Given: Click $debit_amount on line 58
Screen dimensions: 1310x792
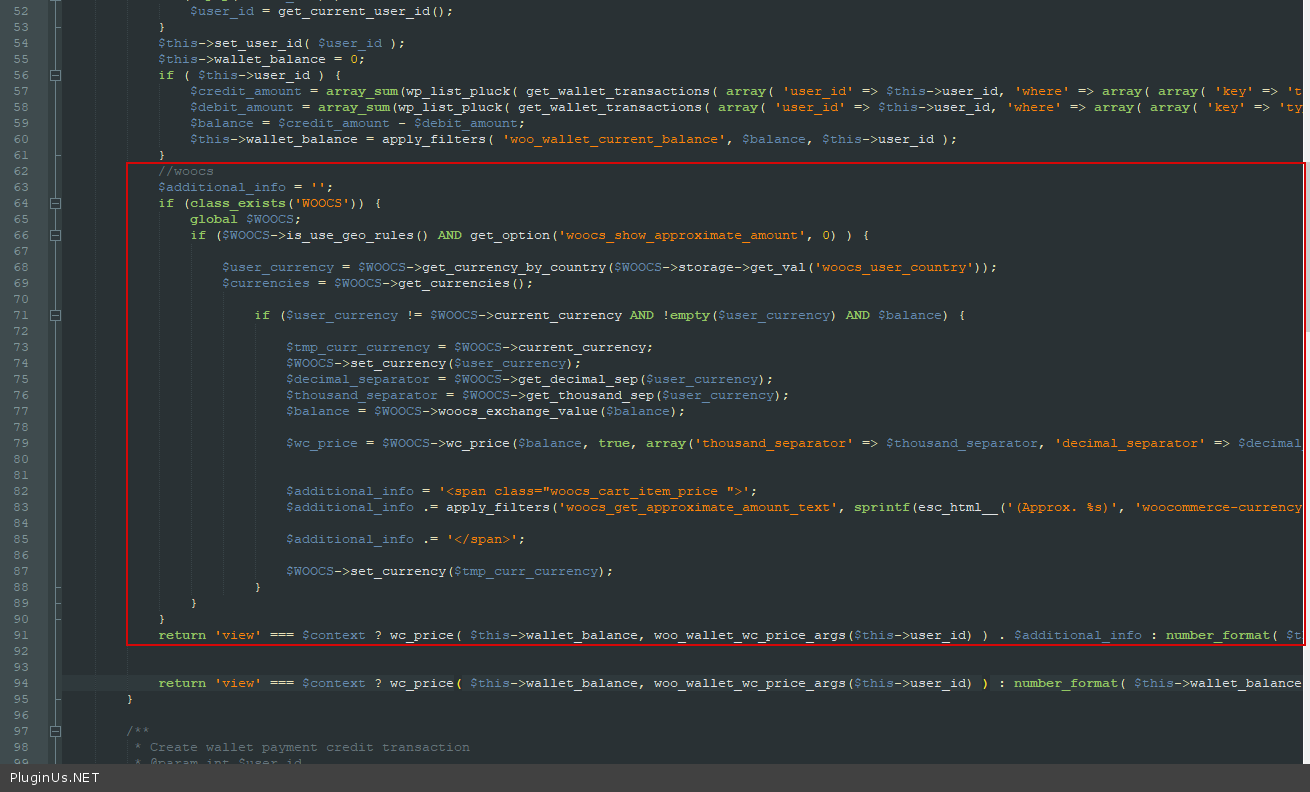Looking at the screenshot, I should (x=242, y=107).
